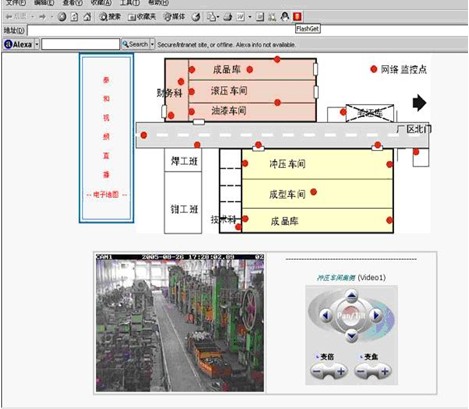
Task: Click the center Pan/Tilt button
Action: [351, 315]
